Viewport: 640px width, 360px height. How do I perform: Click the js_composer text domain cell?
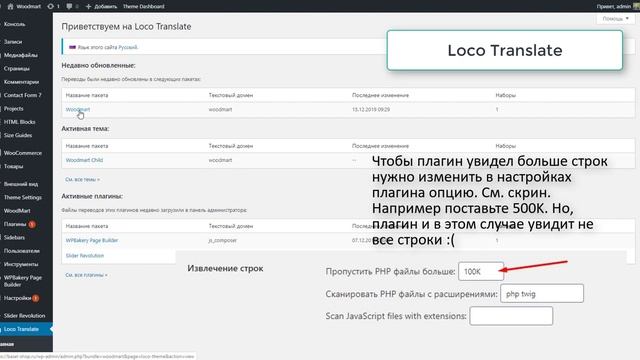click(222, 240)
